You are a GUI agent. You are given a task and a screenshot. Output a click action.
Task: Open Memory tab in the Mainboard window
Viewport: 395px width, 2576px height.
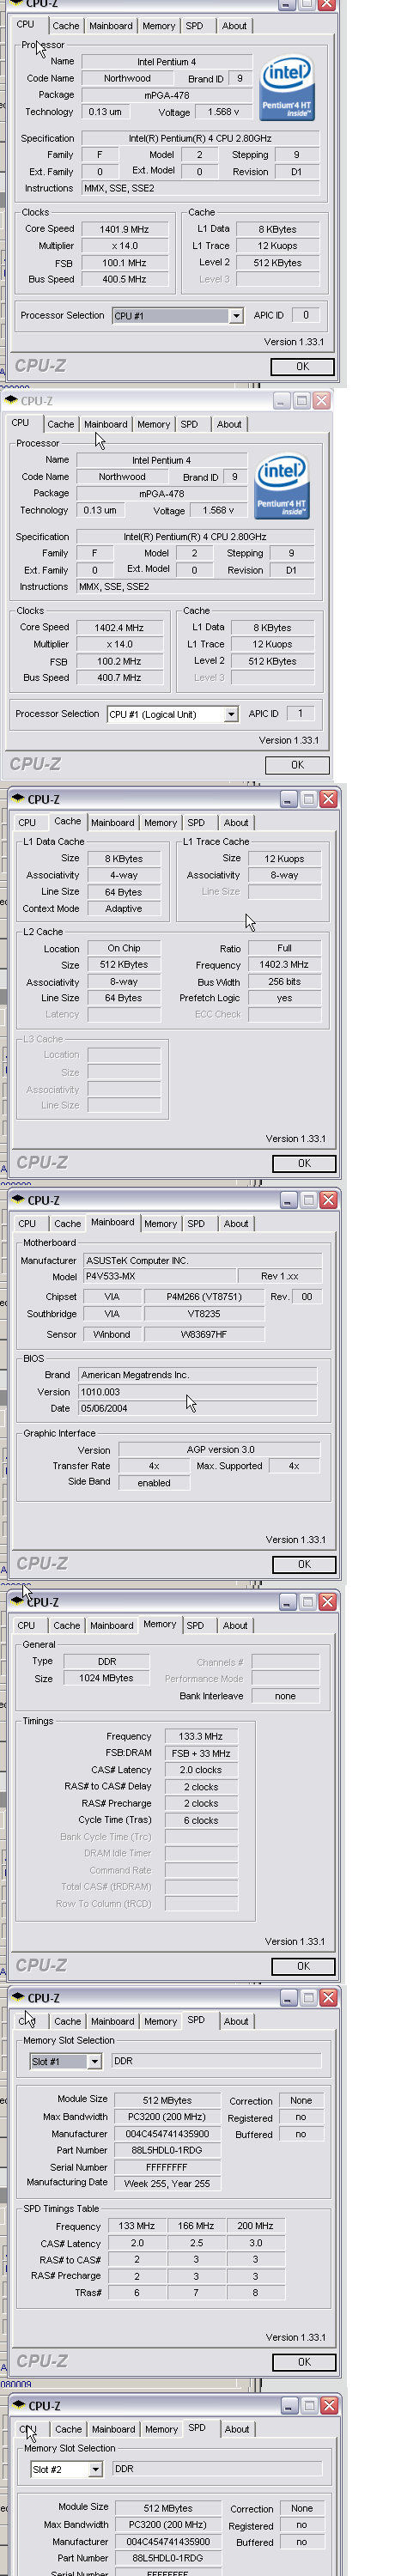[x=160, y=1224]
